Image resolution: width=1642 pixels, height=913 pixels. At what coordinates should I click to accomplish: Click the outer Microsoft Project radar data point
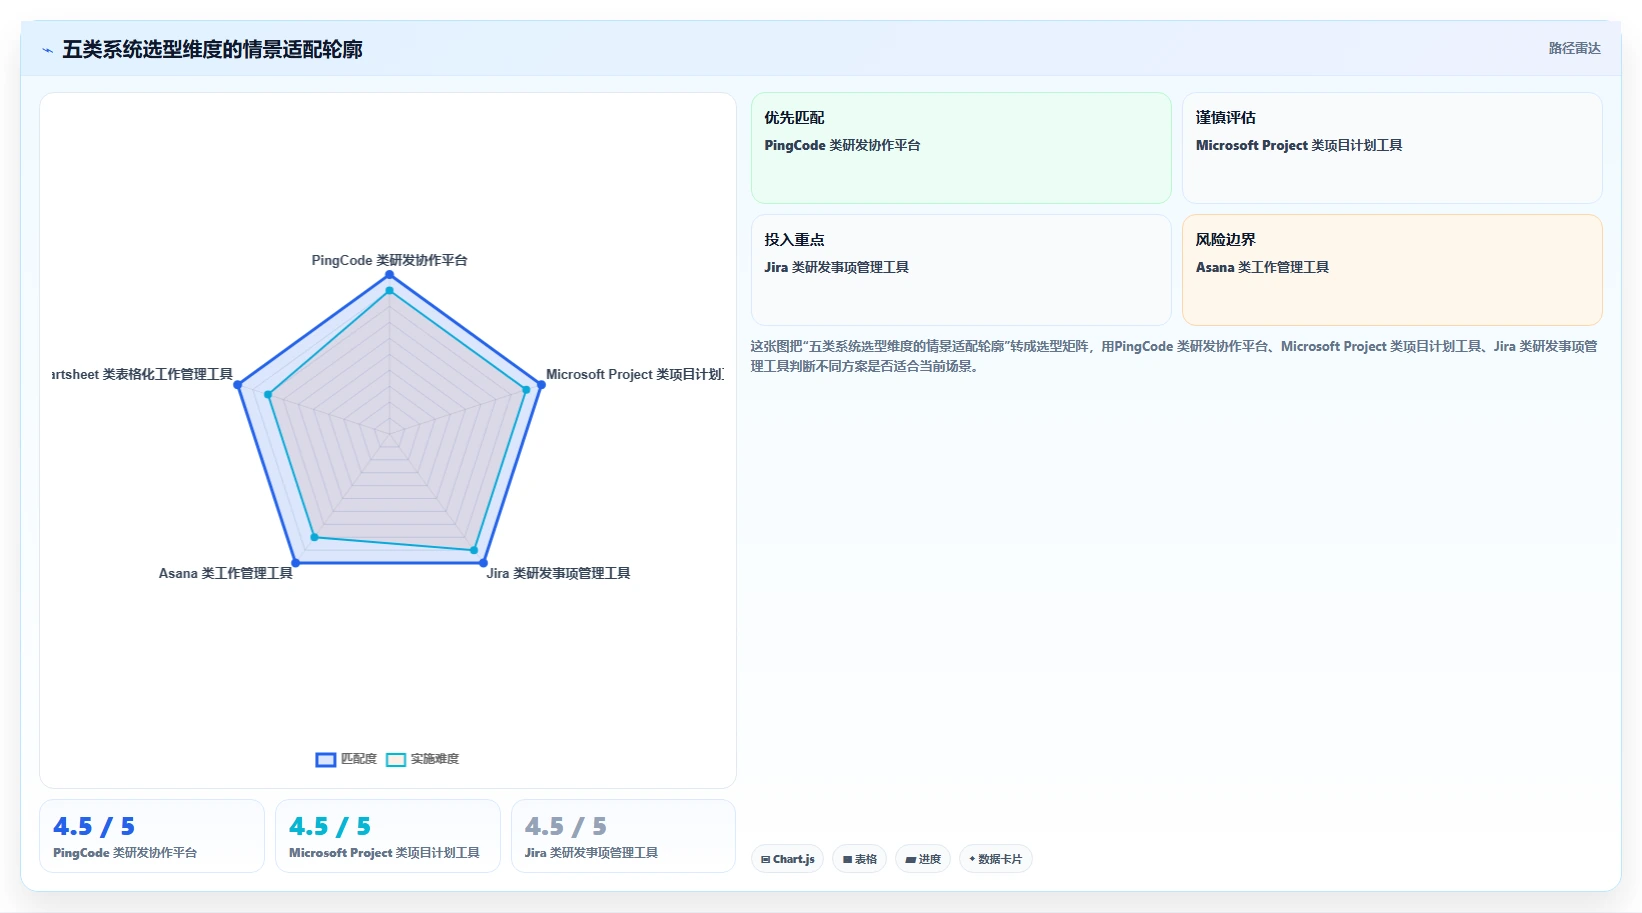point(540,385)
